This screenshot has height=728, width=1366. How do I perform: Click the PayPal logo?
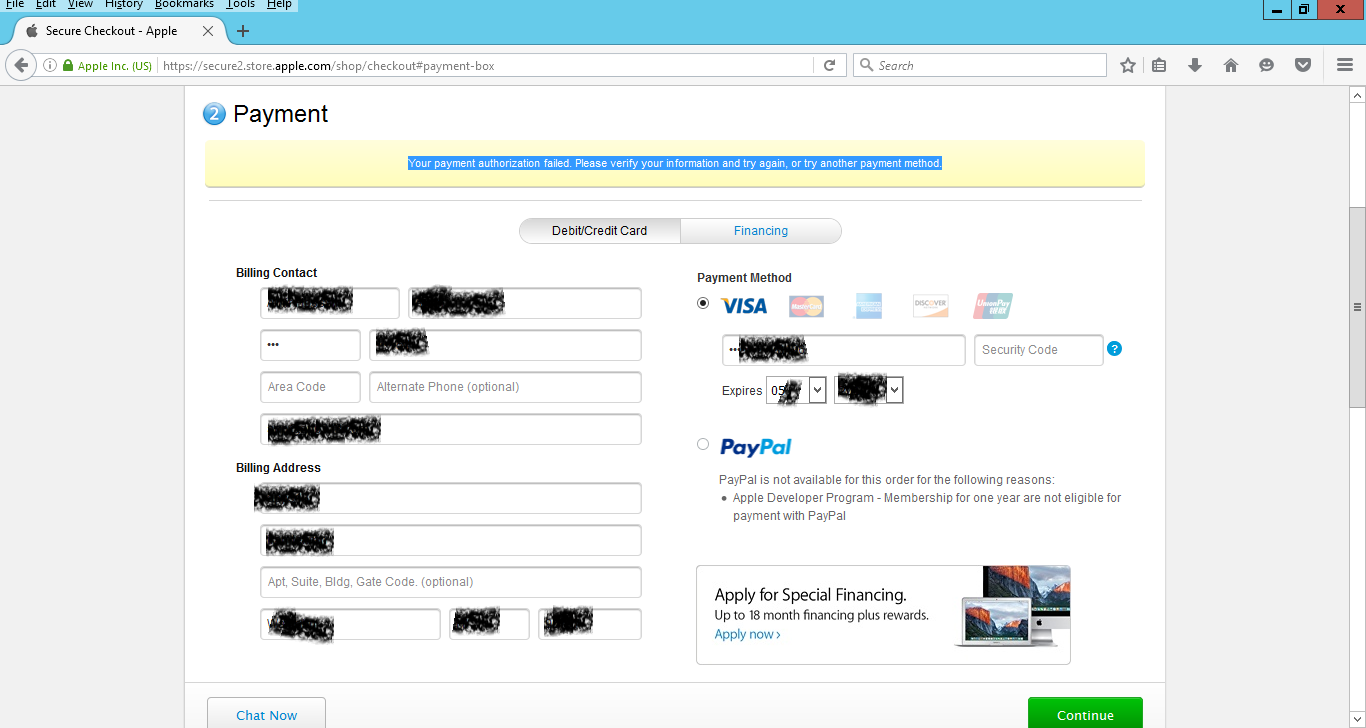(755, 447)
